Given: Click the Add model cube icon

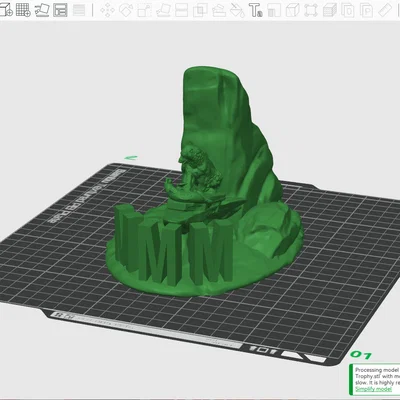Looking at the screenshot, I should coord(6,10).
